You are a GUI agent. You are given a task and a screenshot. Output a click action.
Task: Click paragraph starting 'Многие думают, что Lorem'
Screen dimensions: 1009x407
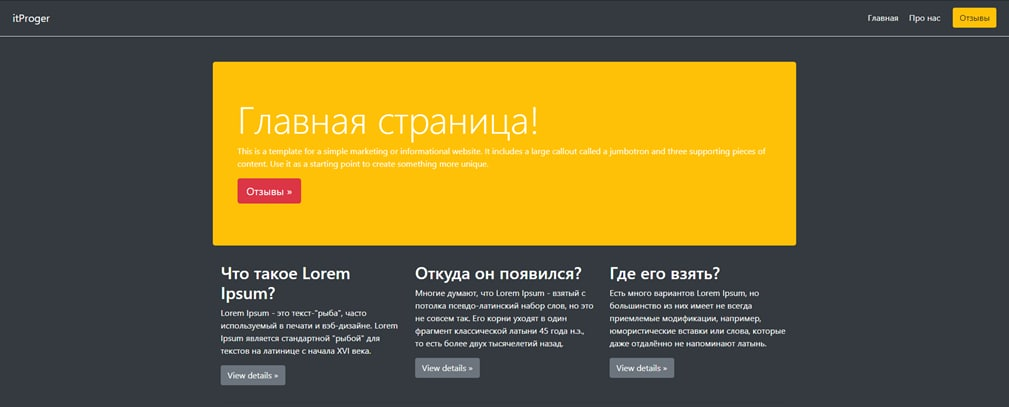(504, 319)
